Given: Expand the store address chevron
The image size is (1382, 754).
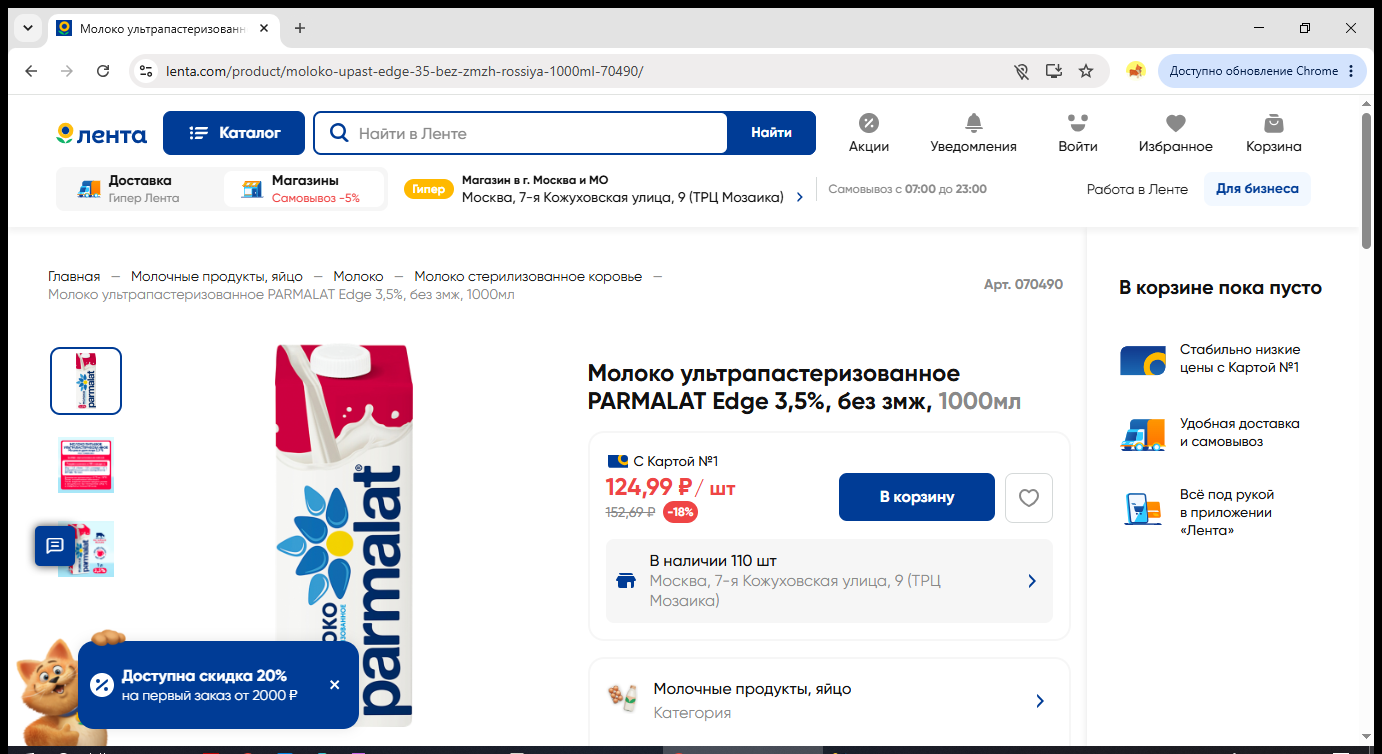Looking at the screenshot, I should point(799,198).
